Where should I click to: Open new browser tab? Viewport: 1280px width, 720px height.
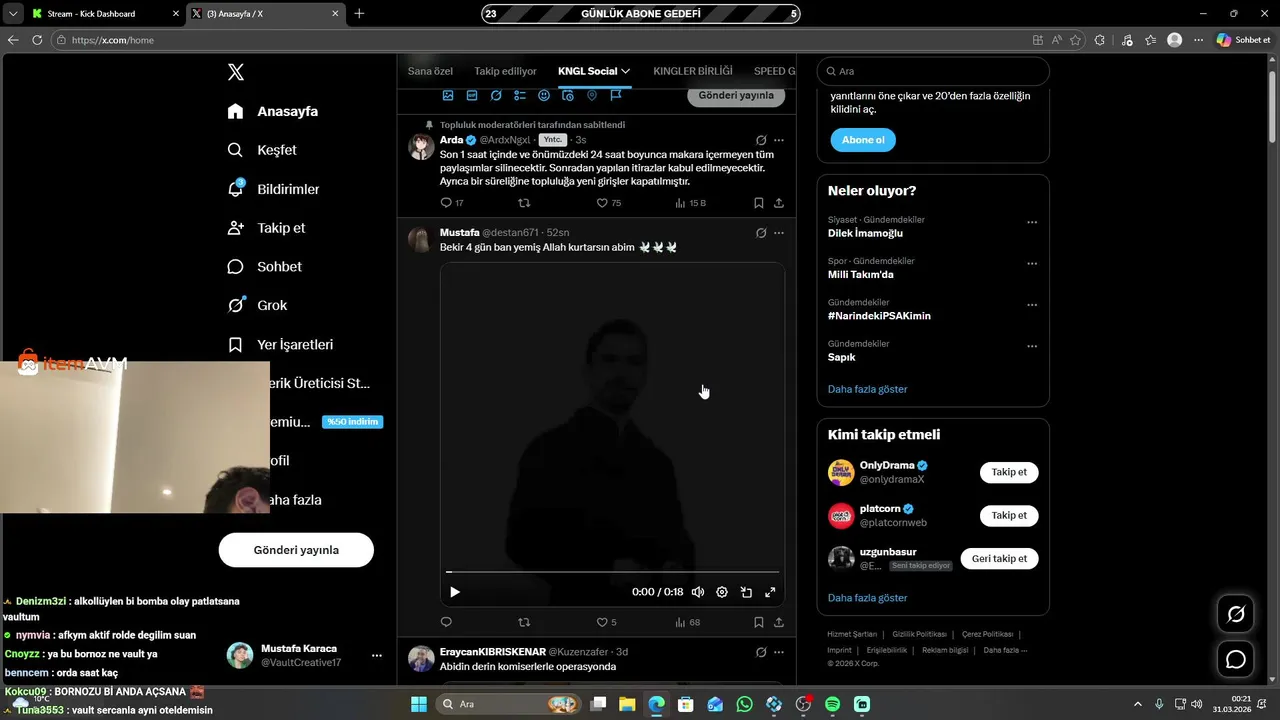point(359,14)
